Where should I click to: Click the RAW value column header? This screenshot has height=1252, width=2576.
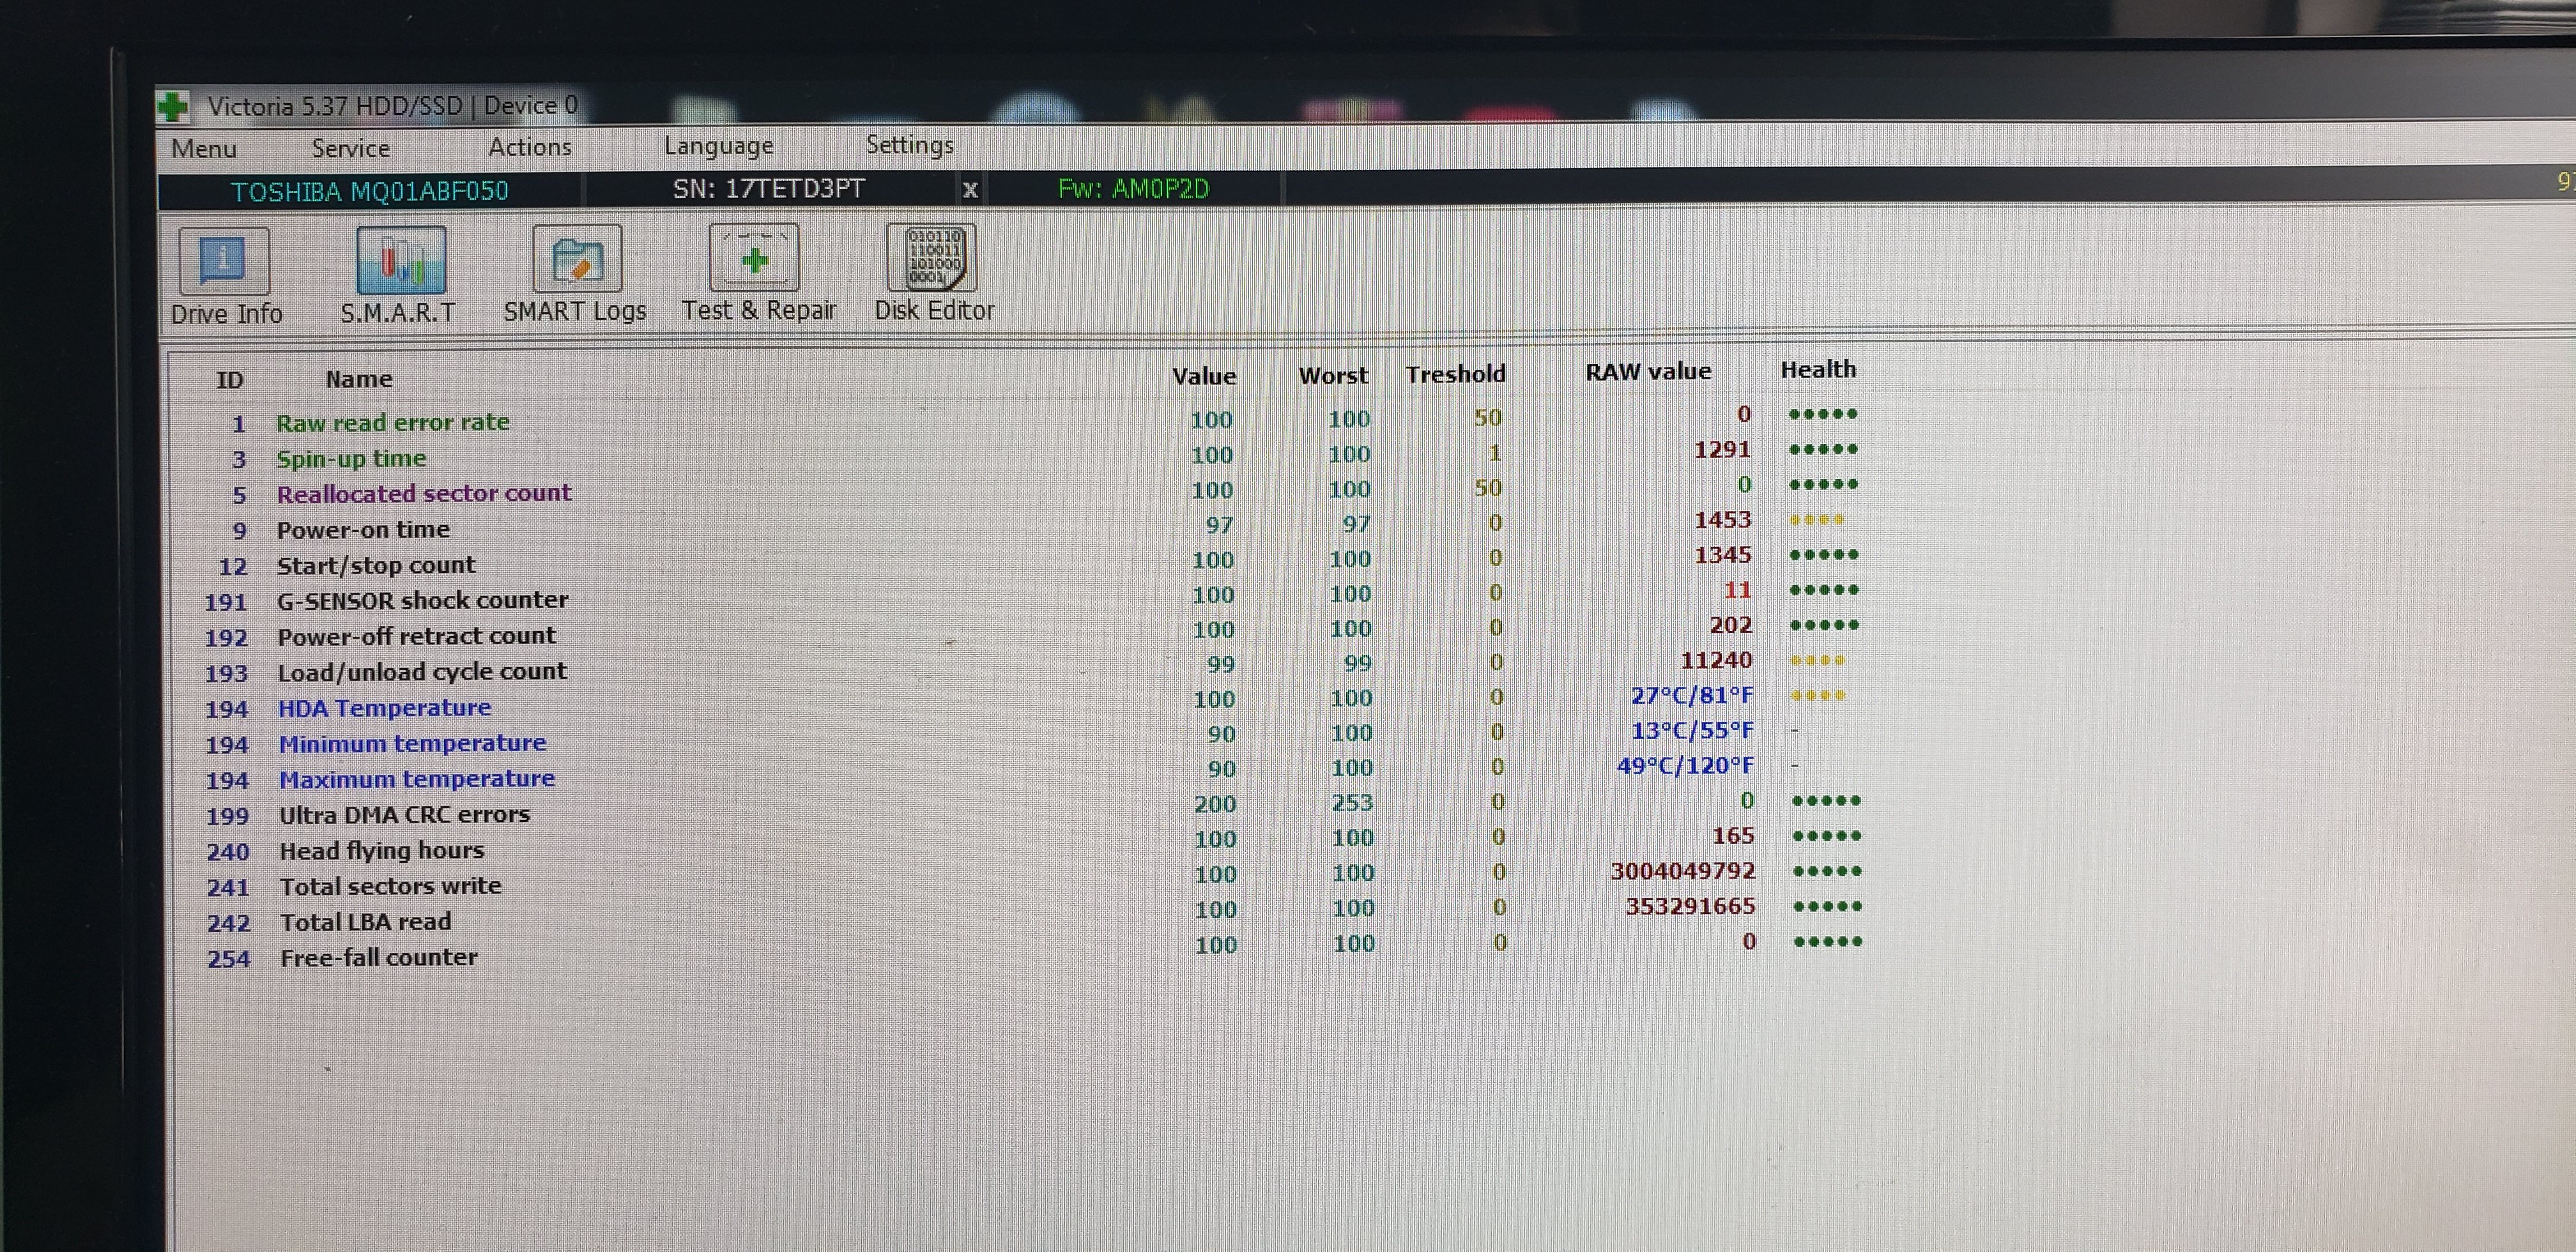[x=1648, y=372]
